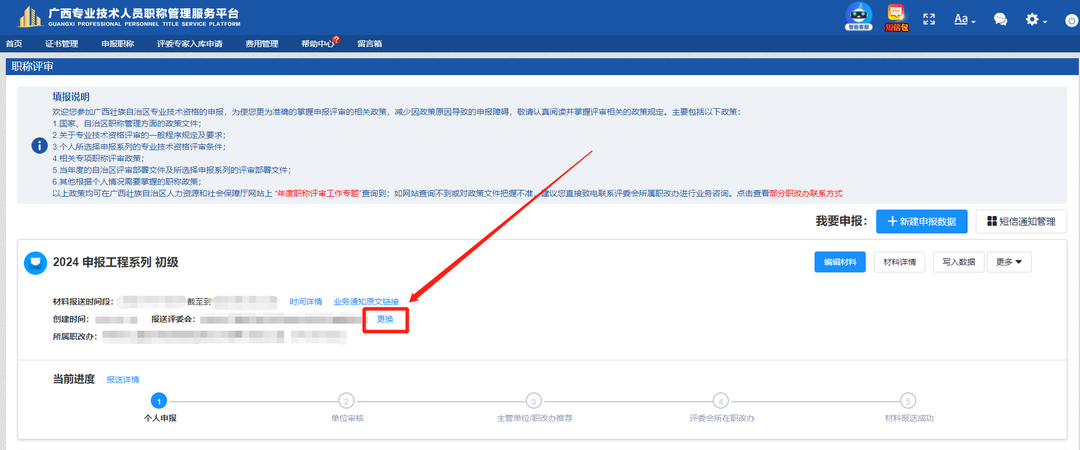Open the Aa font size dropdown
The width and height of the screenshot is (1080, 450).
click(x=965, y=19)
